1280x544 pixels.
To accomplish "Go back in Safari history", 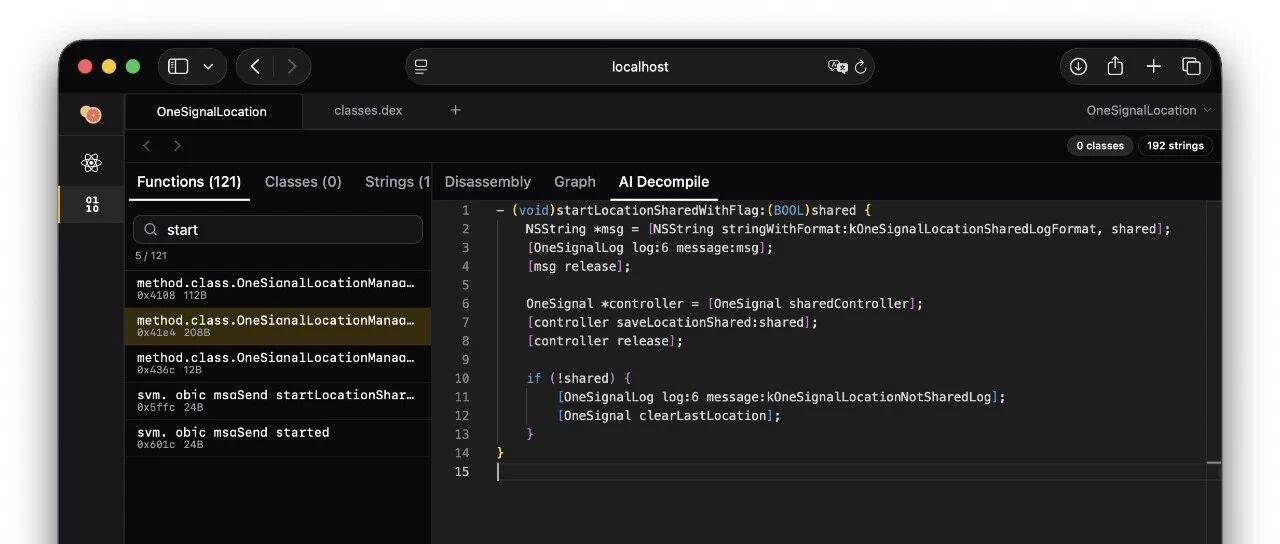I will click(x=255, y=66).
